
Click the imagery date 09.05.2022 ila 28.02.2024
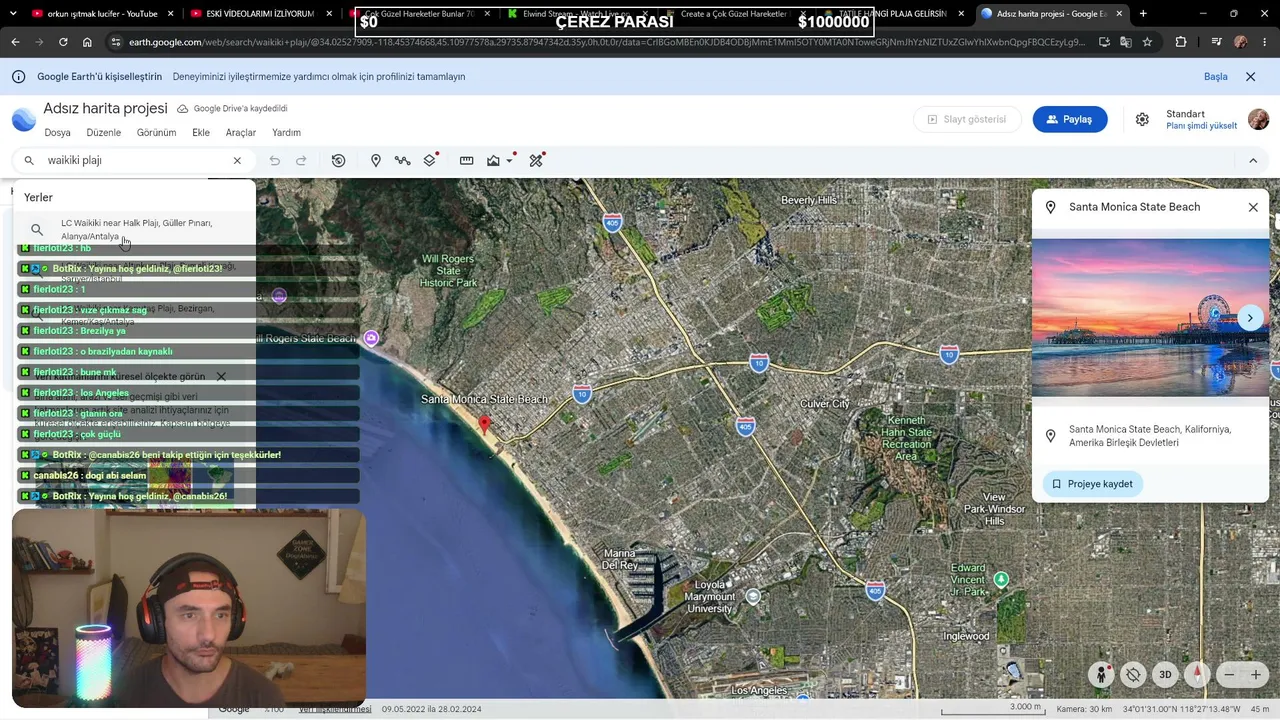(431, 709)
